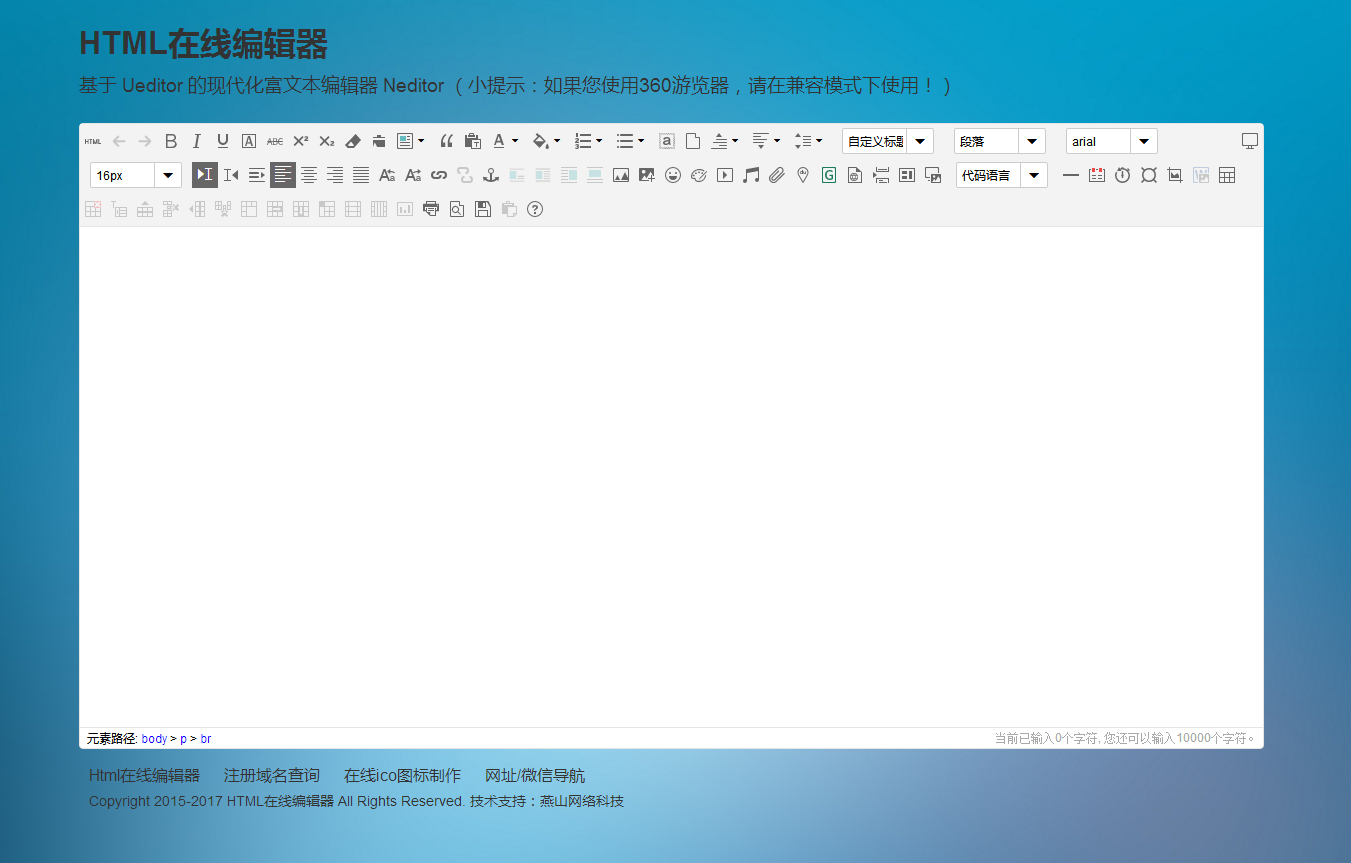The width and height of the screenshot is (1351, 863).
Task: Click the first-line indent icon
Action: [x=257, y=175]
